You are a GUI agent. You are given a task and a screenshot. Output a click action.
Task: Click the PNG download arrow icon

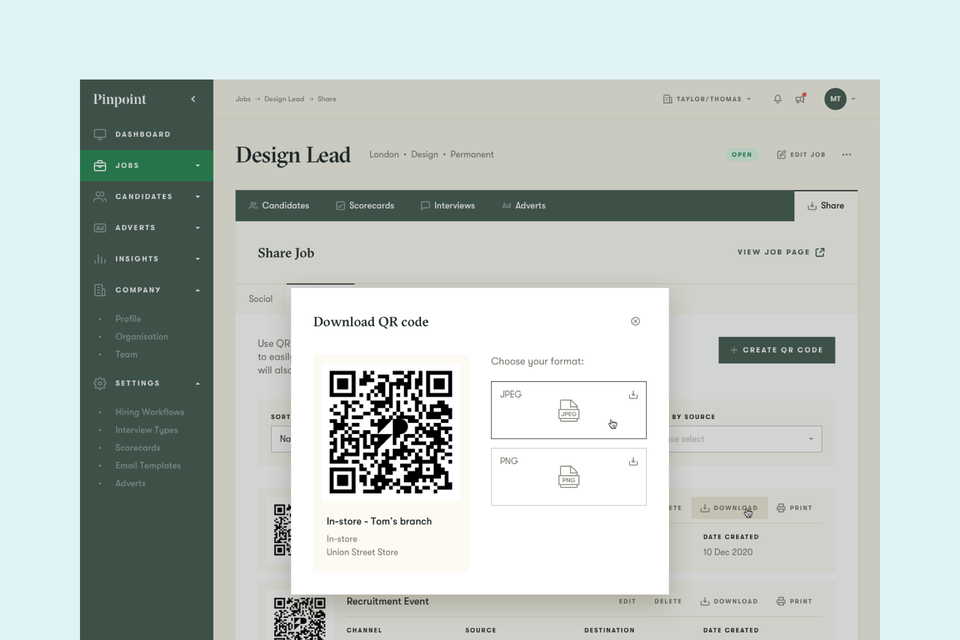(633, 461)
